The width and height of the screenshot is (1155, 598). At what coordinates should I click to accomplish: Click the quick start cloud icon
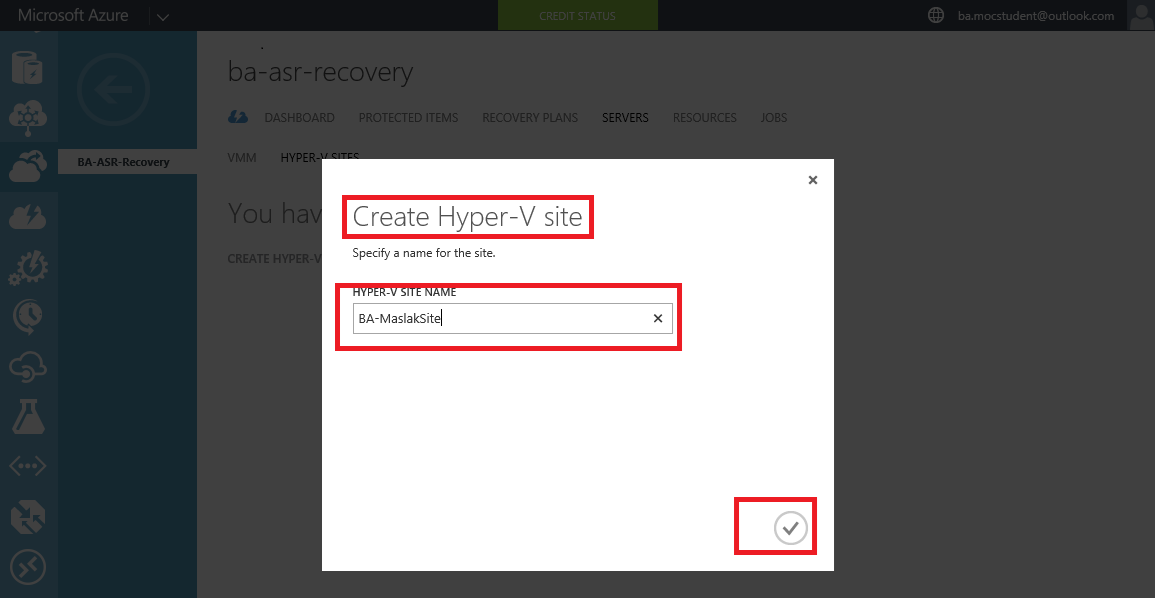pyautogui.click(x=237, y=117)
